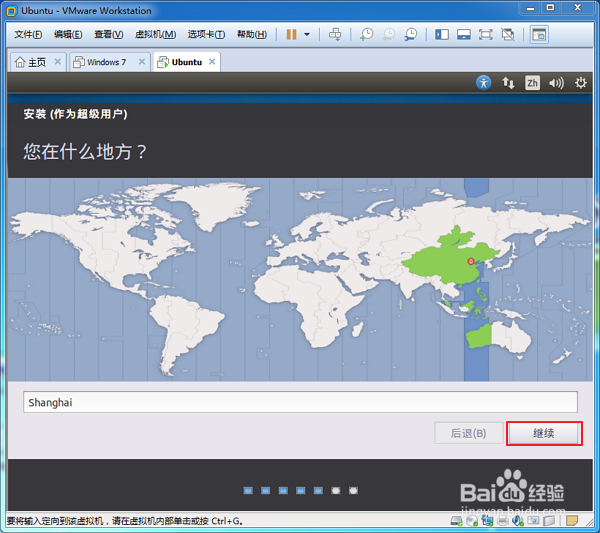Toggle the library sidebar panel icon
The width and height of the screenshot is (600, 533).
click(x=442, y=34)
